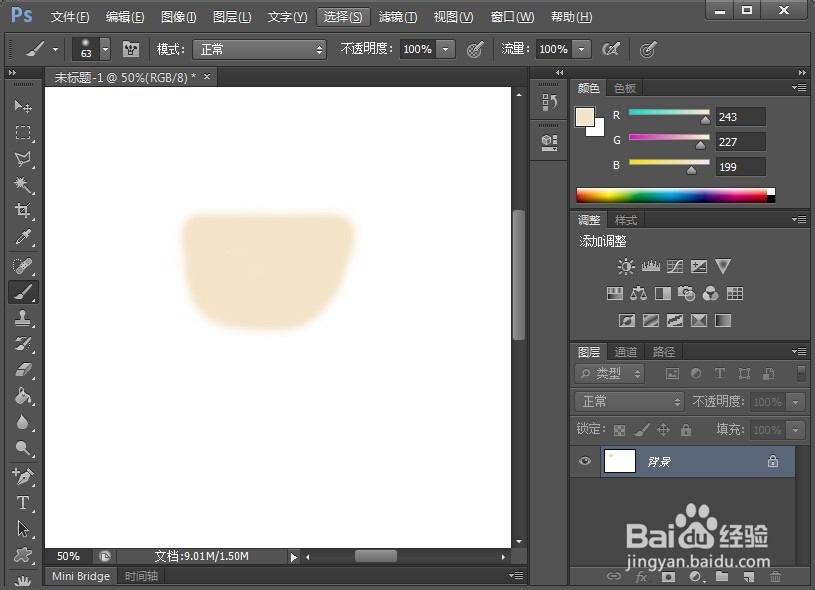Enable airbrush mode
The height and width of the screenshot is (590, 815).
(611, 50)
